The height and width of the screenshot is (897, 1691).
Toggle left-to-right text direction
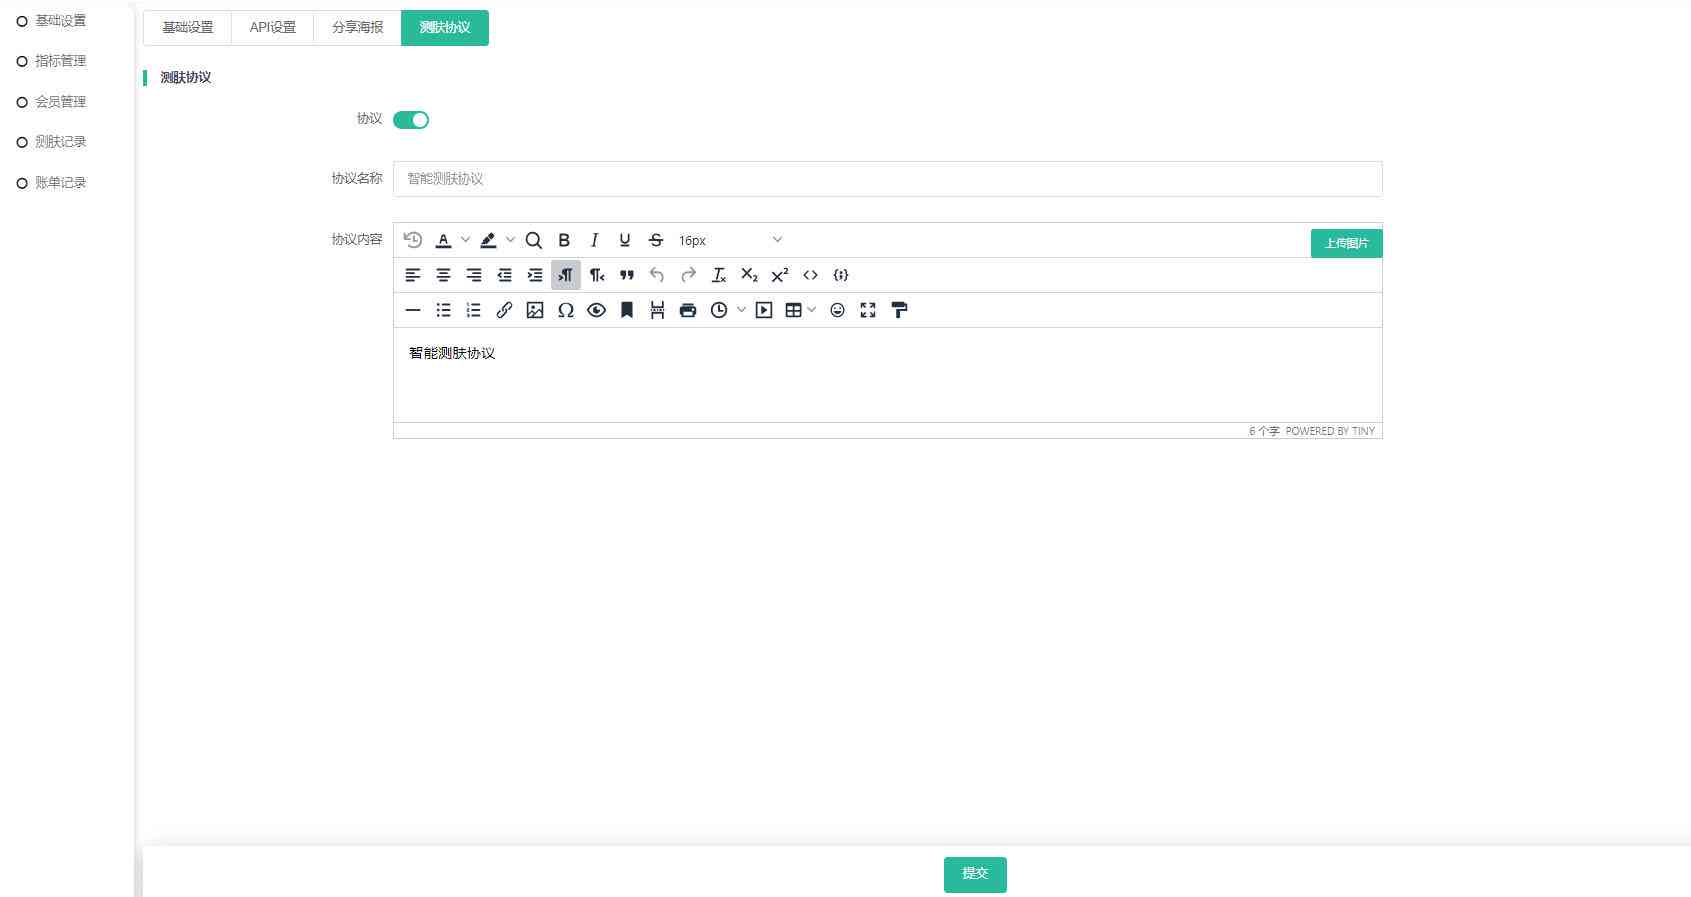click(566, 275)
